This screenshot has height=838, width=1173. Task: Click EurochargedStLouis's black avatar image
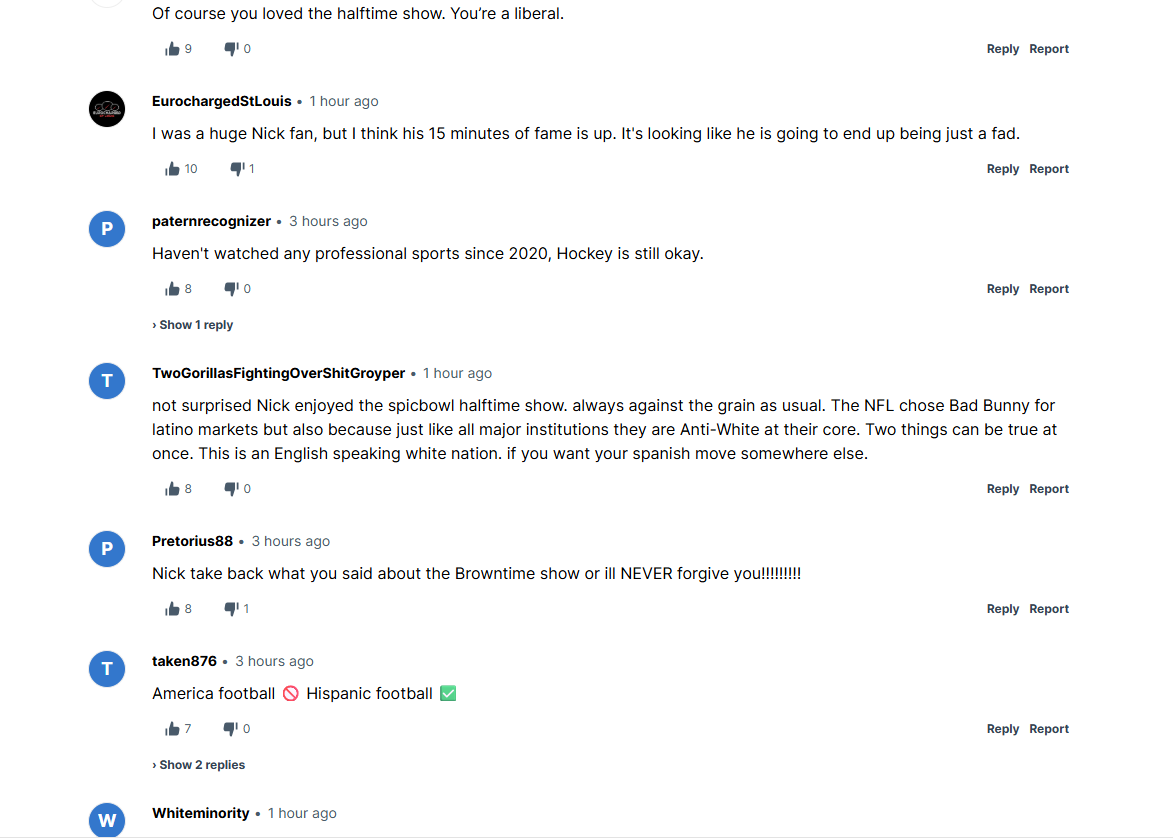[107, 109]
